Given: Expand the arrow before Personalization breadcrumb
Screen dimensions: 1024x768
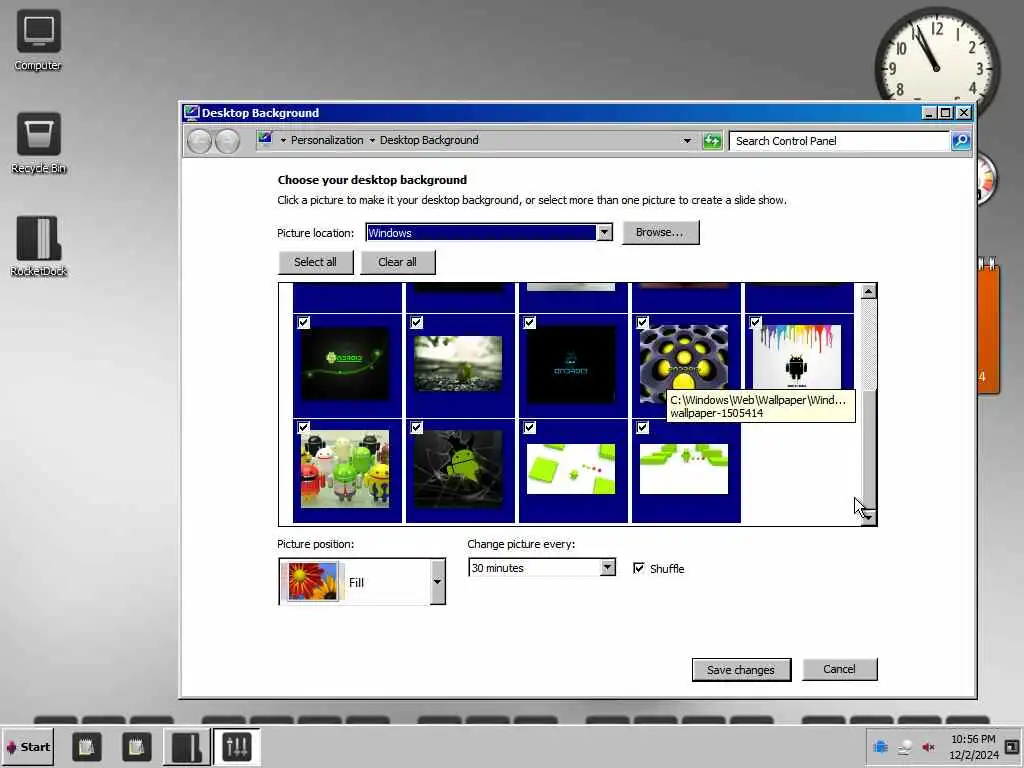Looking at the screenshot, I should pos(283,140).
